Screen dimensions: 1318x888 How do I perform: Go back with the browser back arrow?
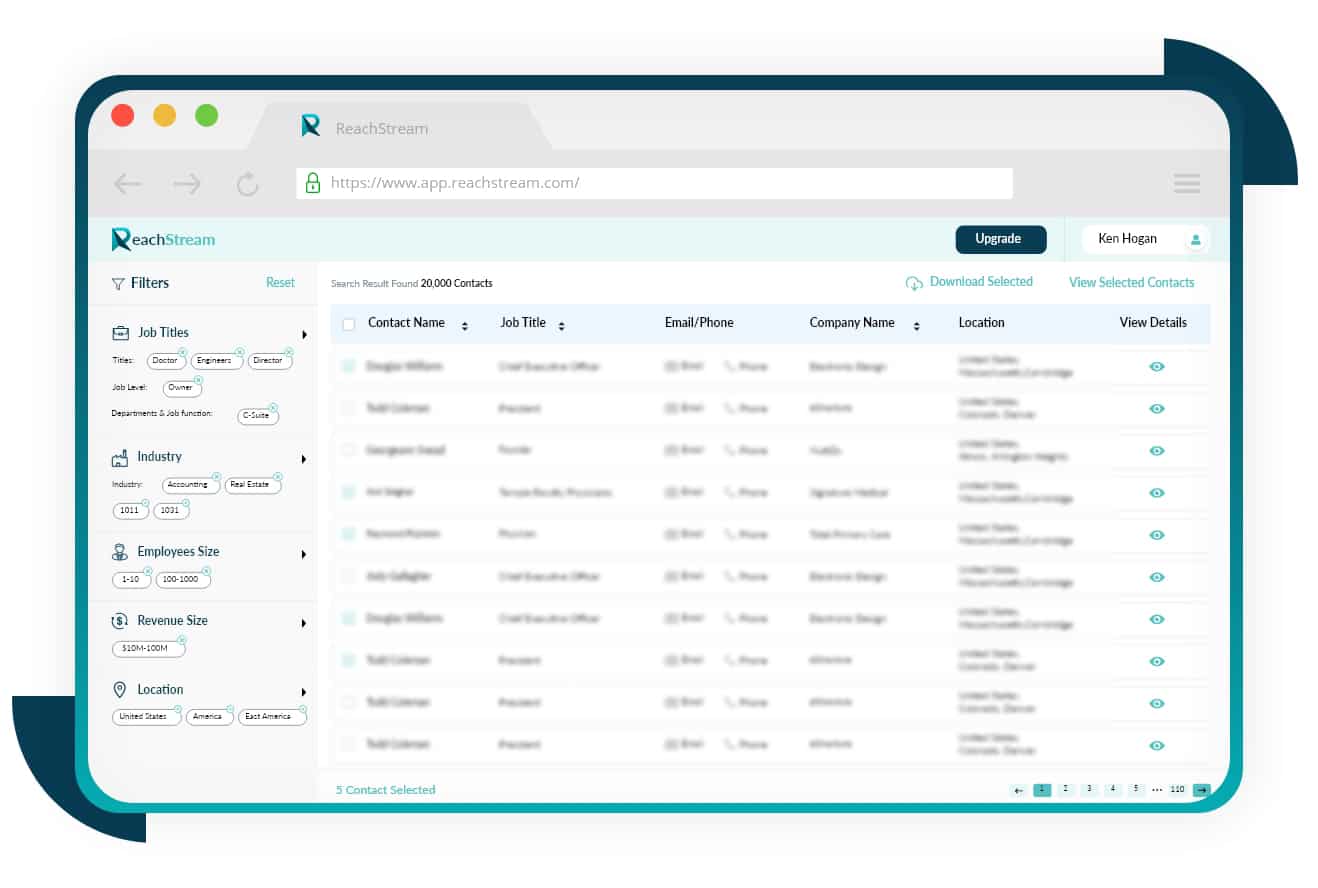(127, 184)
